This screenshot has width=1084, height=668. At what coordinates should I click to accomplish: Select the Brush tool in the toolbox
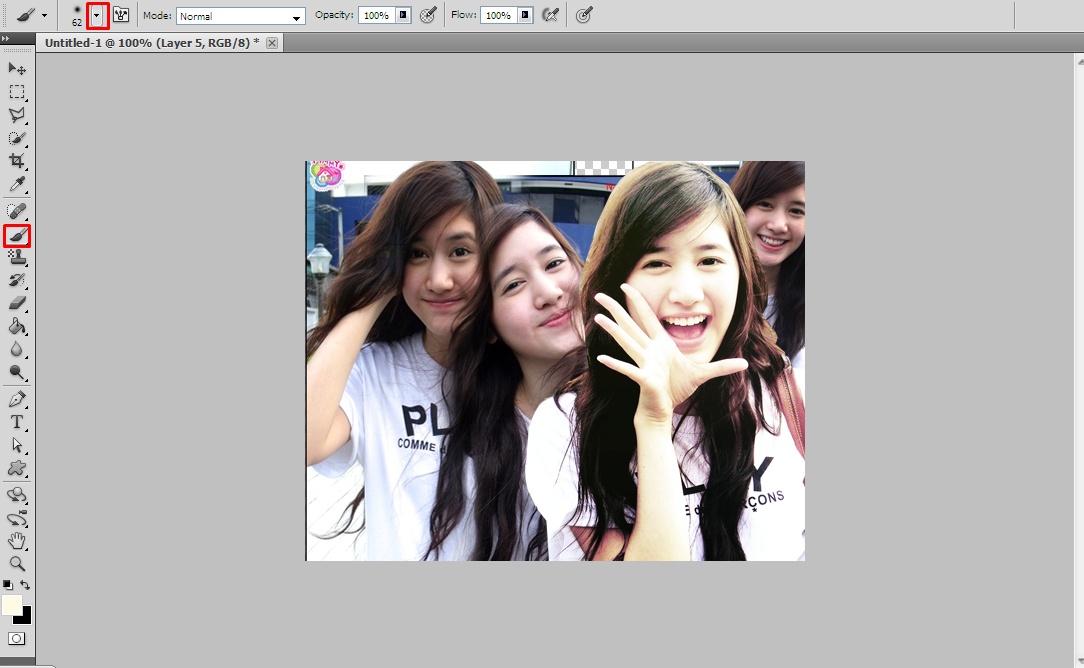(x=17, y=236)
